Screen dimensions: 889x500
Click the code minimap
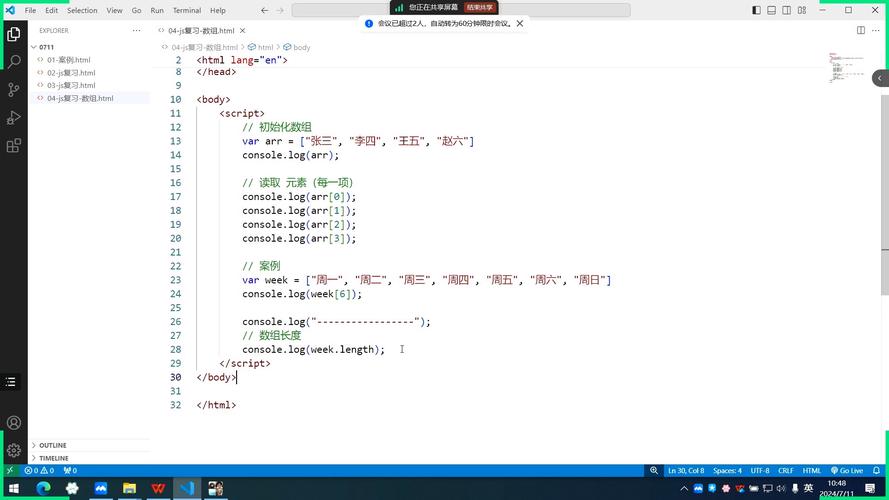click(x=847, y=67)
